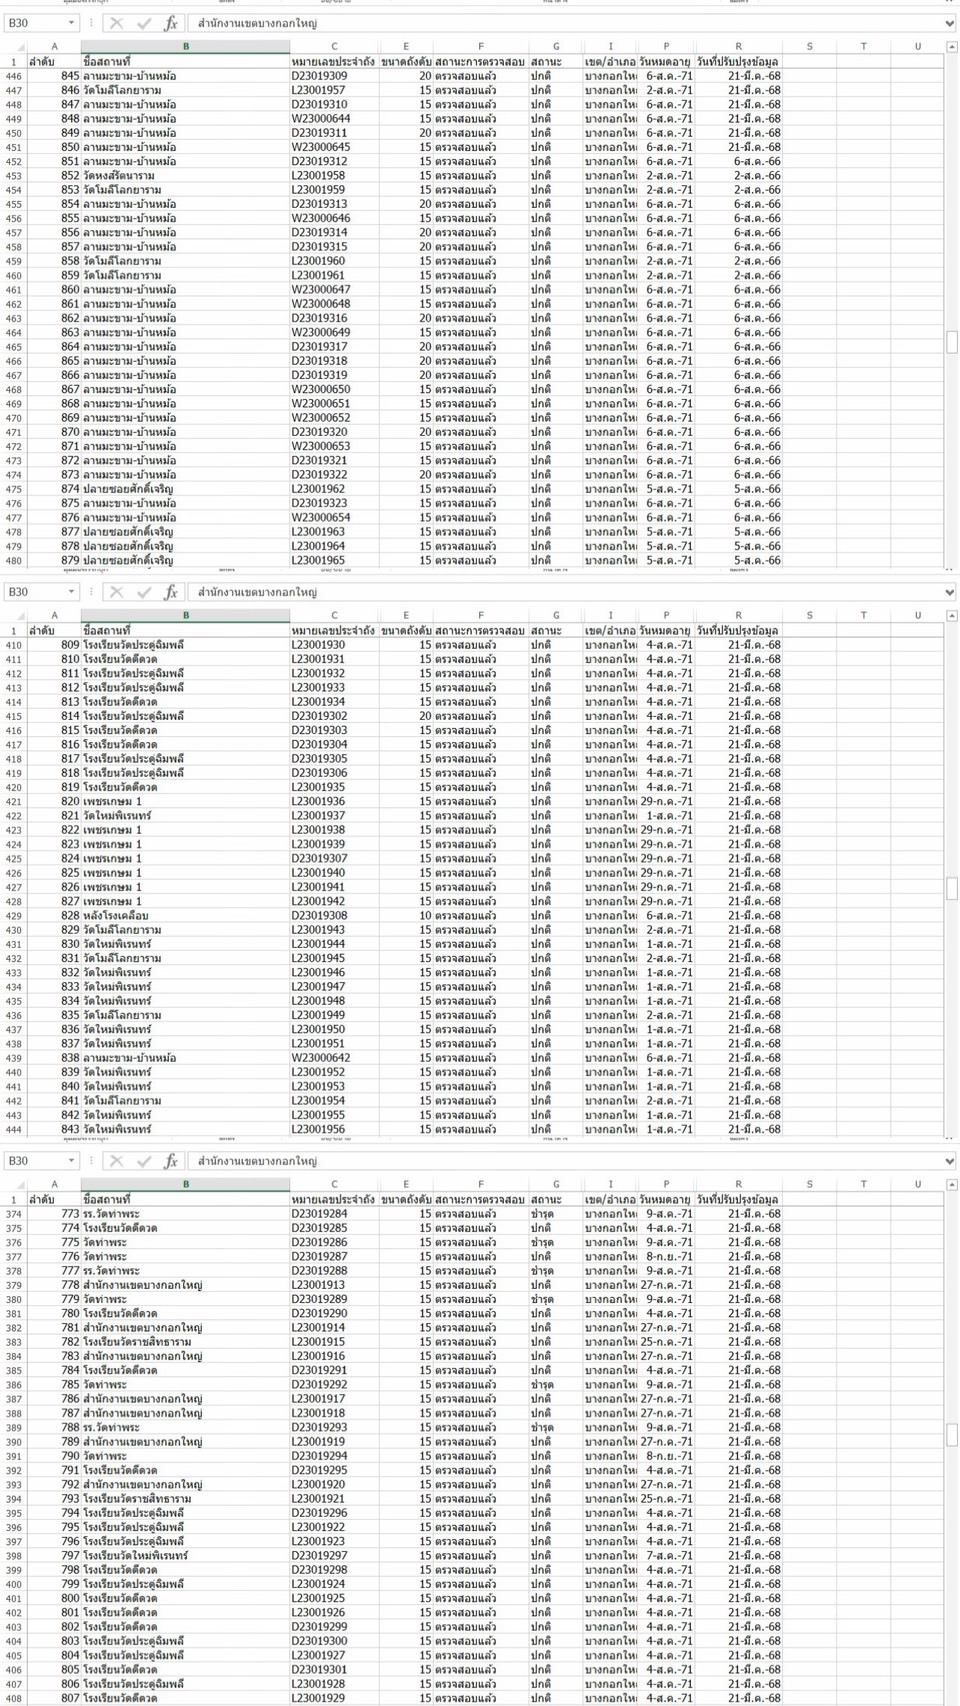Click cell D23019302

pos(334,716)
